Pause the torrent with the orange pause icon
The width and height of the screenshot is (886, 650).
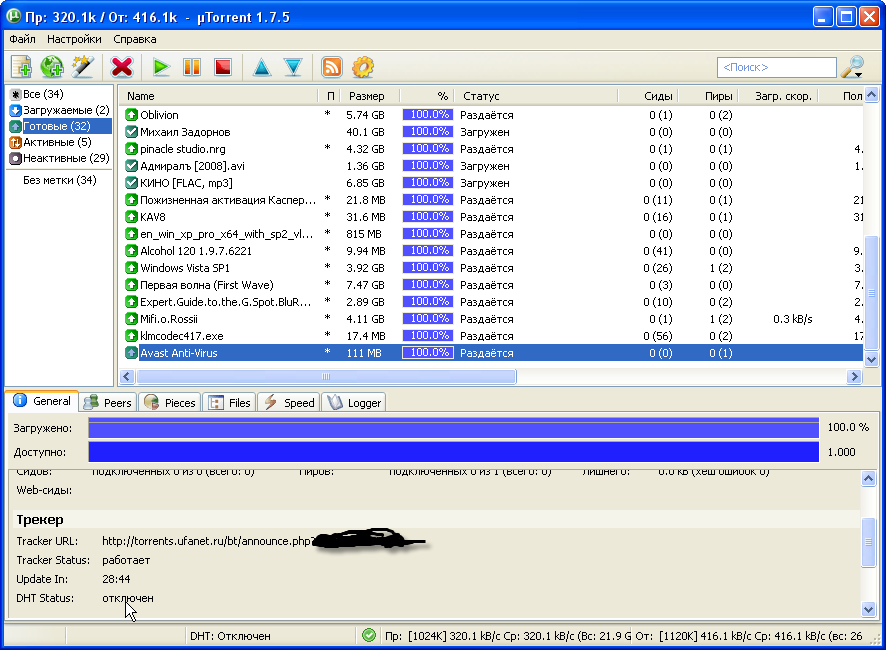coord(192,67)
